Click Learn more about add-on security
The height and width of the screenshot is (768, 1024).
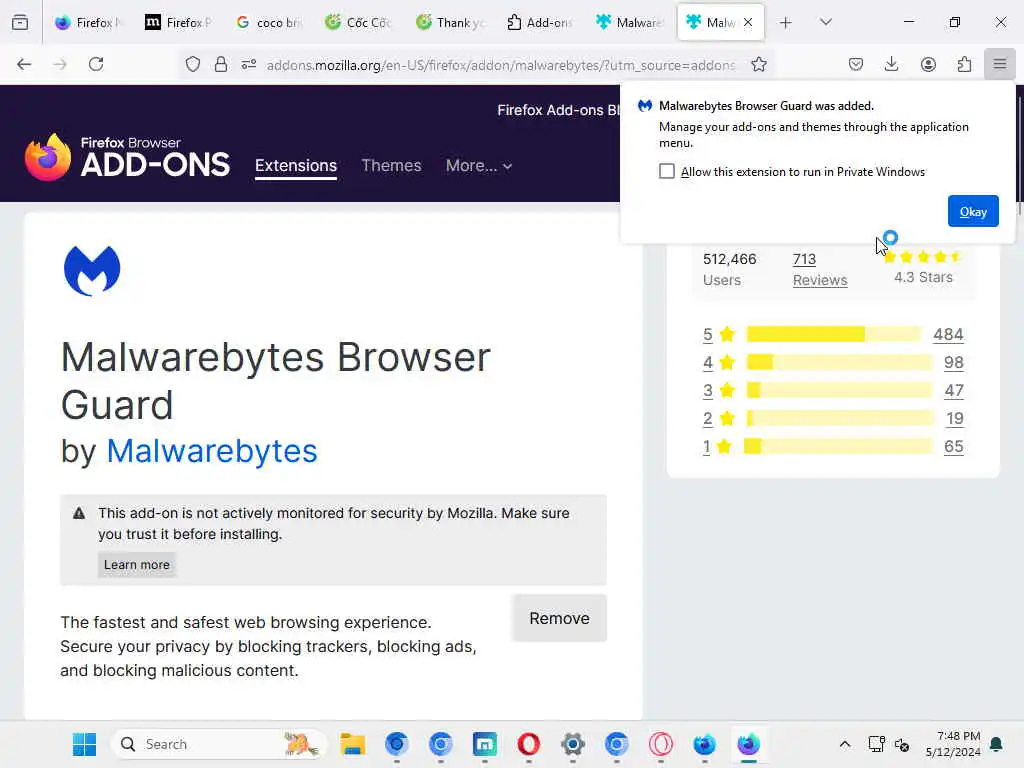point(136,565)
